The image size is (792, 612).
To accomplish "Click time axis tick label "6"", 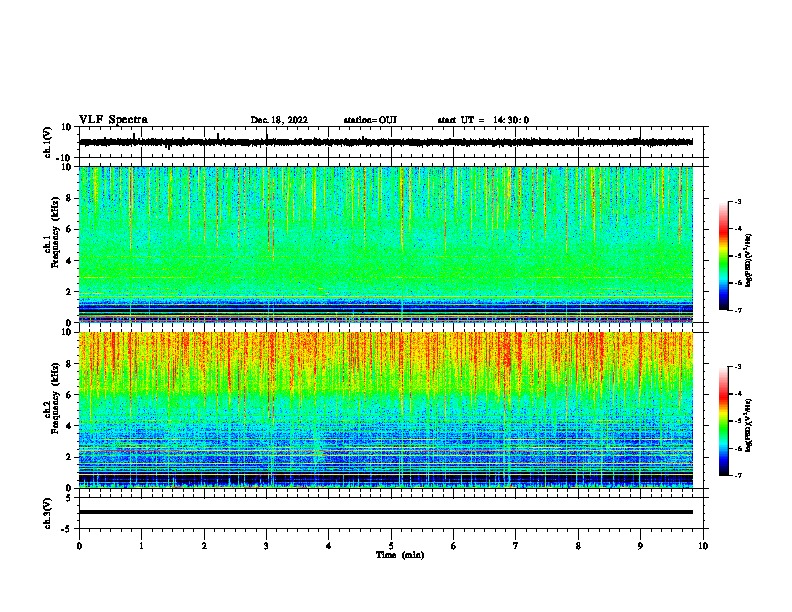I will pyautogui.click(x=454, y=546).
